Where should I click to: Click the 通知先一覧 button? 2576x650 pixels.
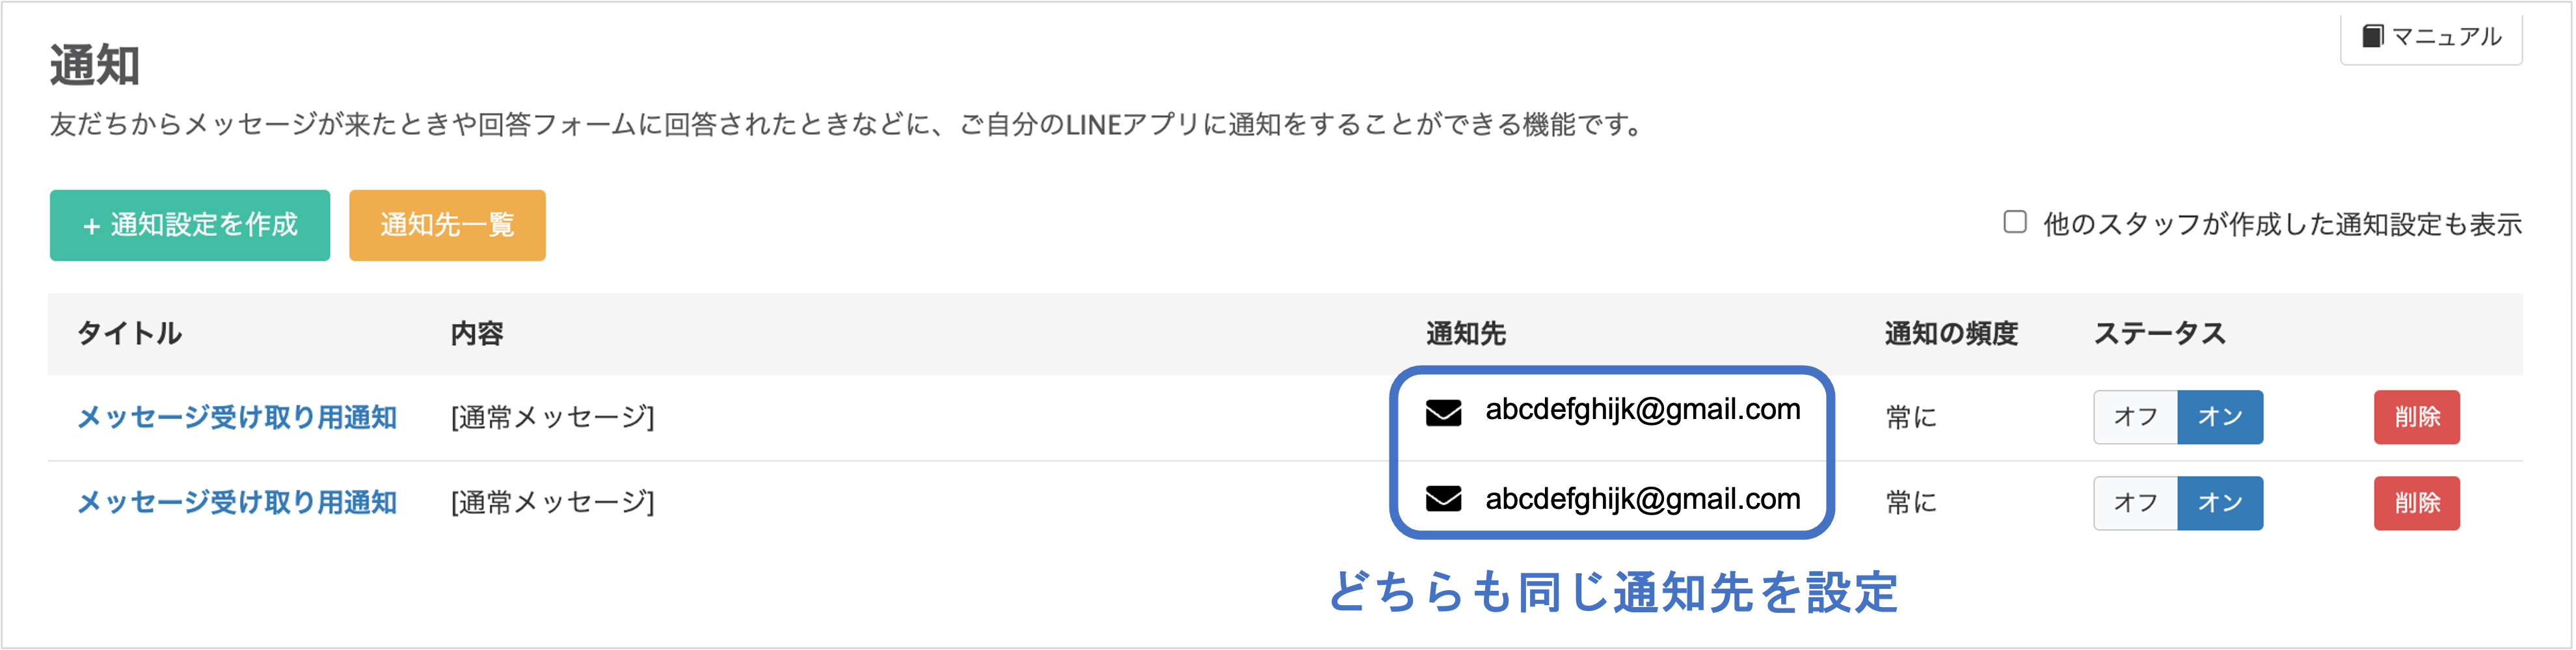pyautogui.click(x=447, y=225)
